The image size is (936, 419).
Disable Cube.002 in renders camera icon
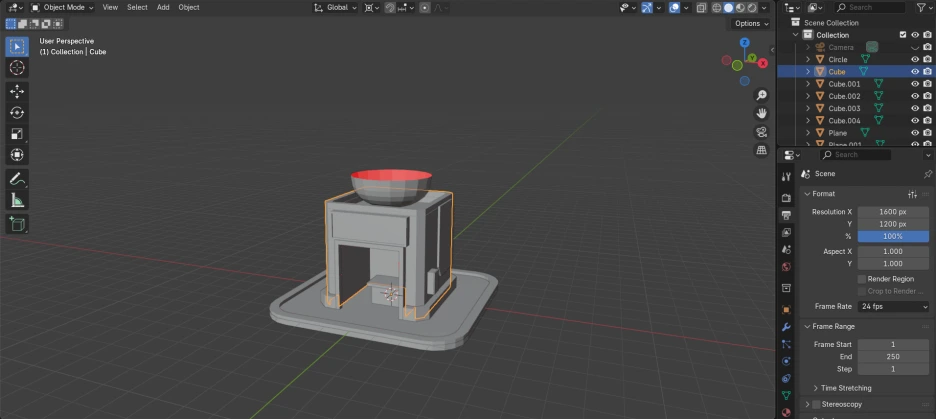click(x=927, y=96)
